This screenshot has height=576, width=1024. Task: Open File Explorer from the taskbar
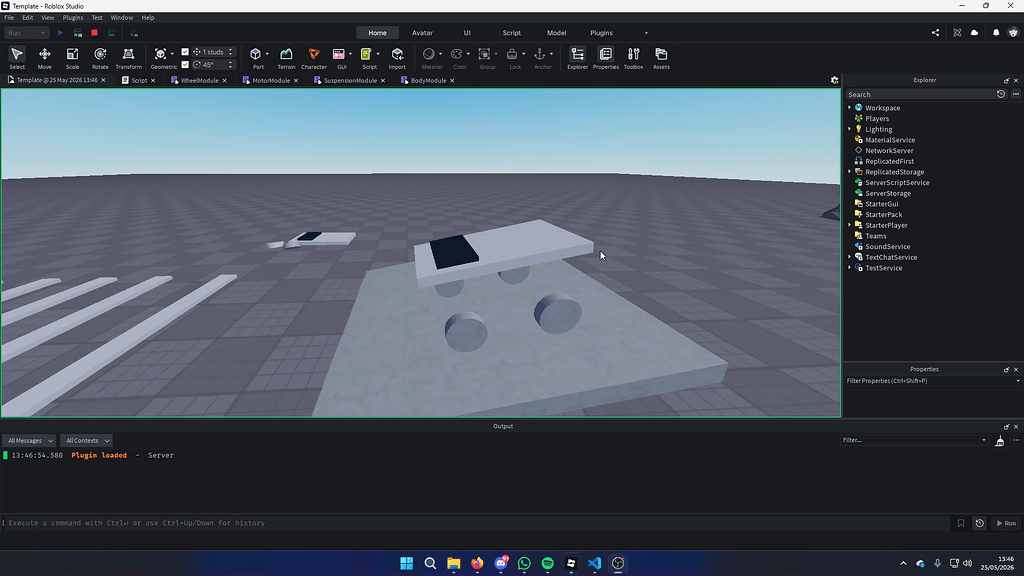click(x=453, y=563)
